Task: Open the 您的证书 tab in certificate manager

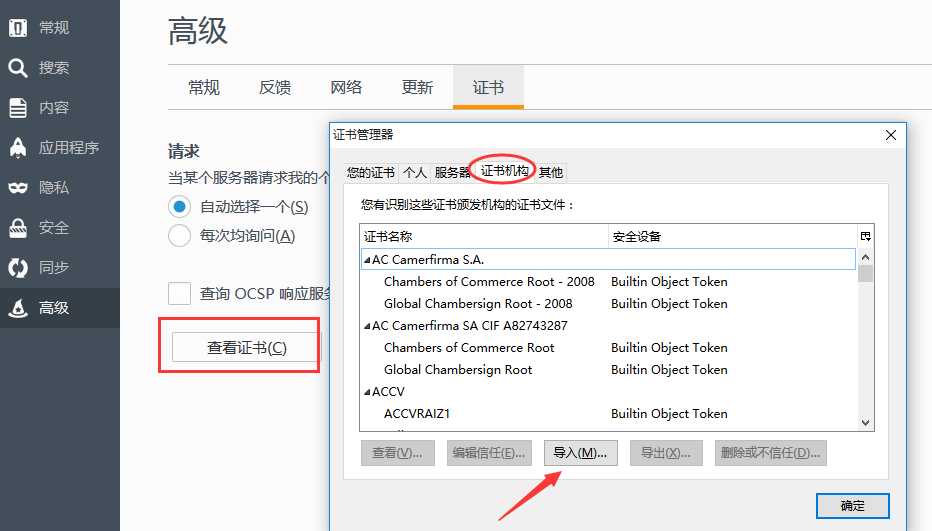Action: pyautogui.click(x=371, y=172)
